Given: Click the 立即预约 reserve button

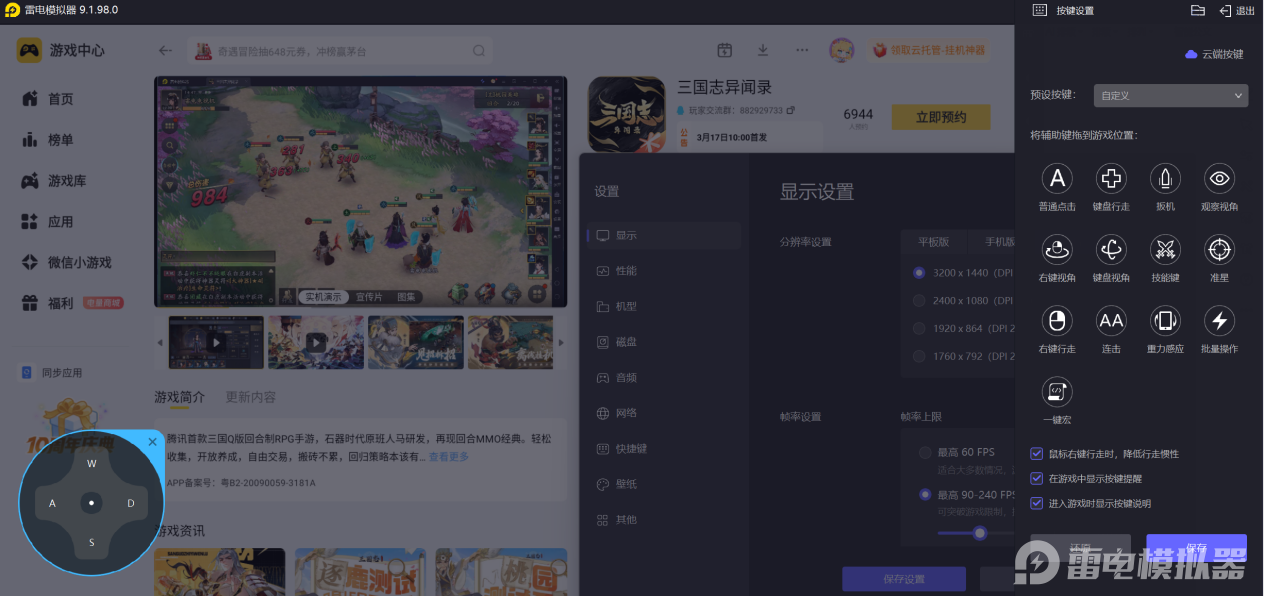Looking at the screenshot, I should click(x=941, y=117).
